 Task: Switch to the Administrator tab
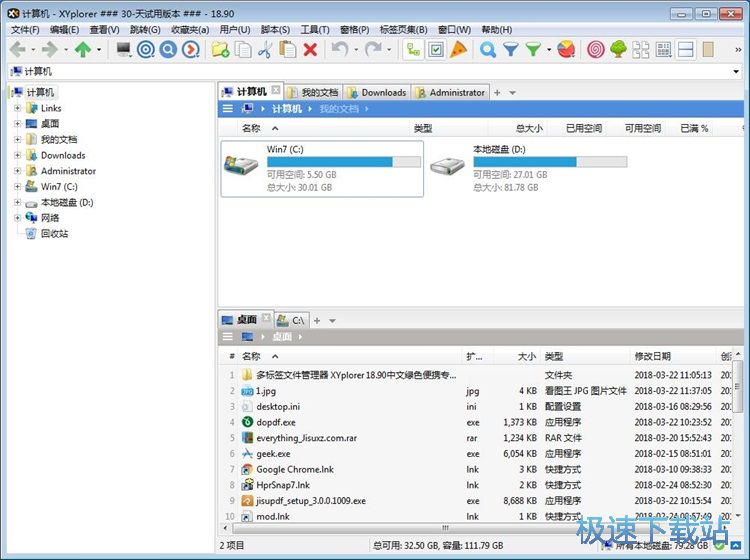[457, 93]
